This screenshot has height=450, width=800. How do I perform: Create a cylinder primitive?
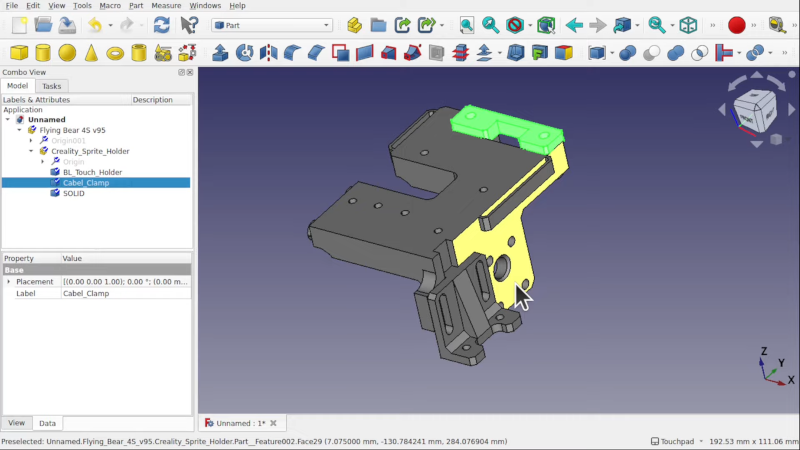click(x=43, y=53)
